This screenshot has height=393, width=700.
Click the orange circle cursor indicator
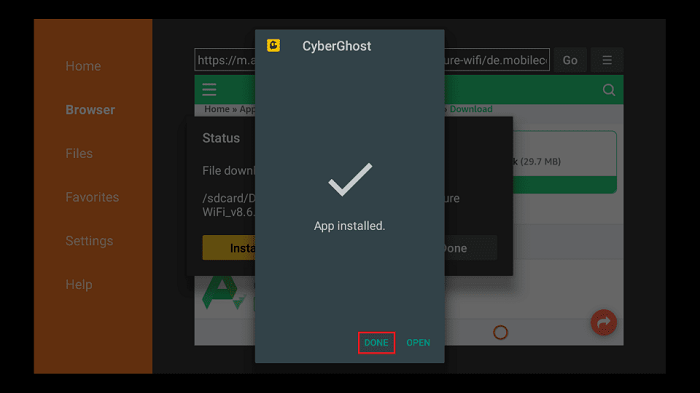point(500,332)
